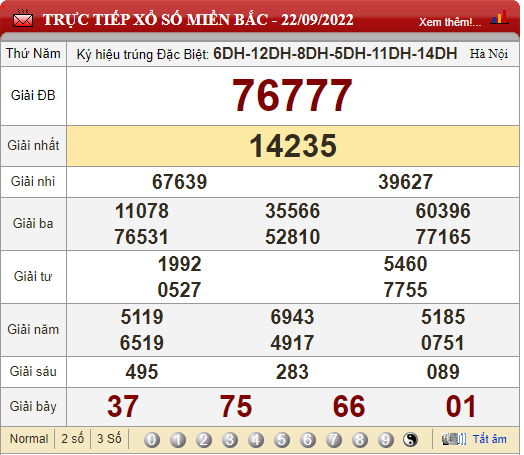Viewport: 524px width, 455px height.
Task: Click second prize number 39627
Action: tap(405, 182)
